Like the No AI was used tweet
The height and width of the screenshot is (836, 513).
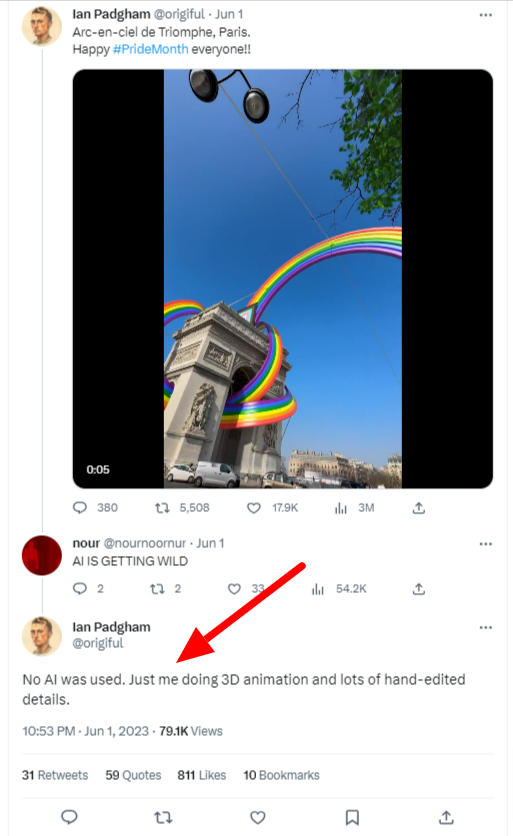pyautogui.click(x=258, y=817)
